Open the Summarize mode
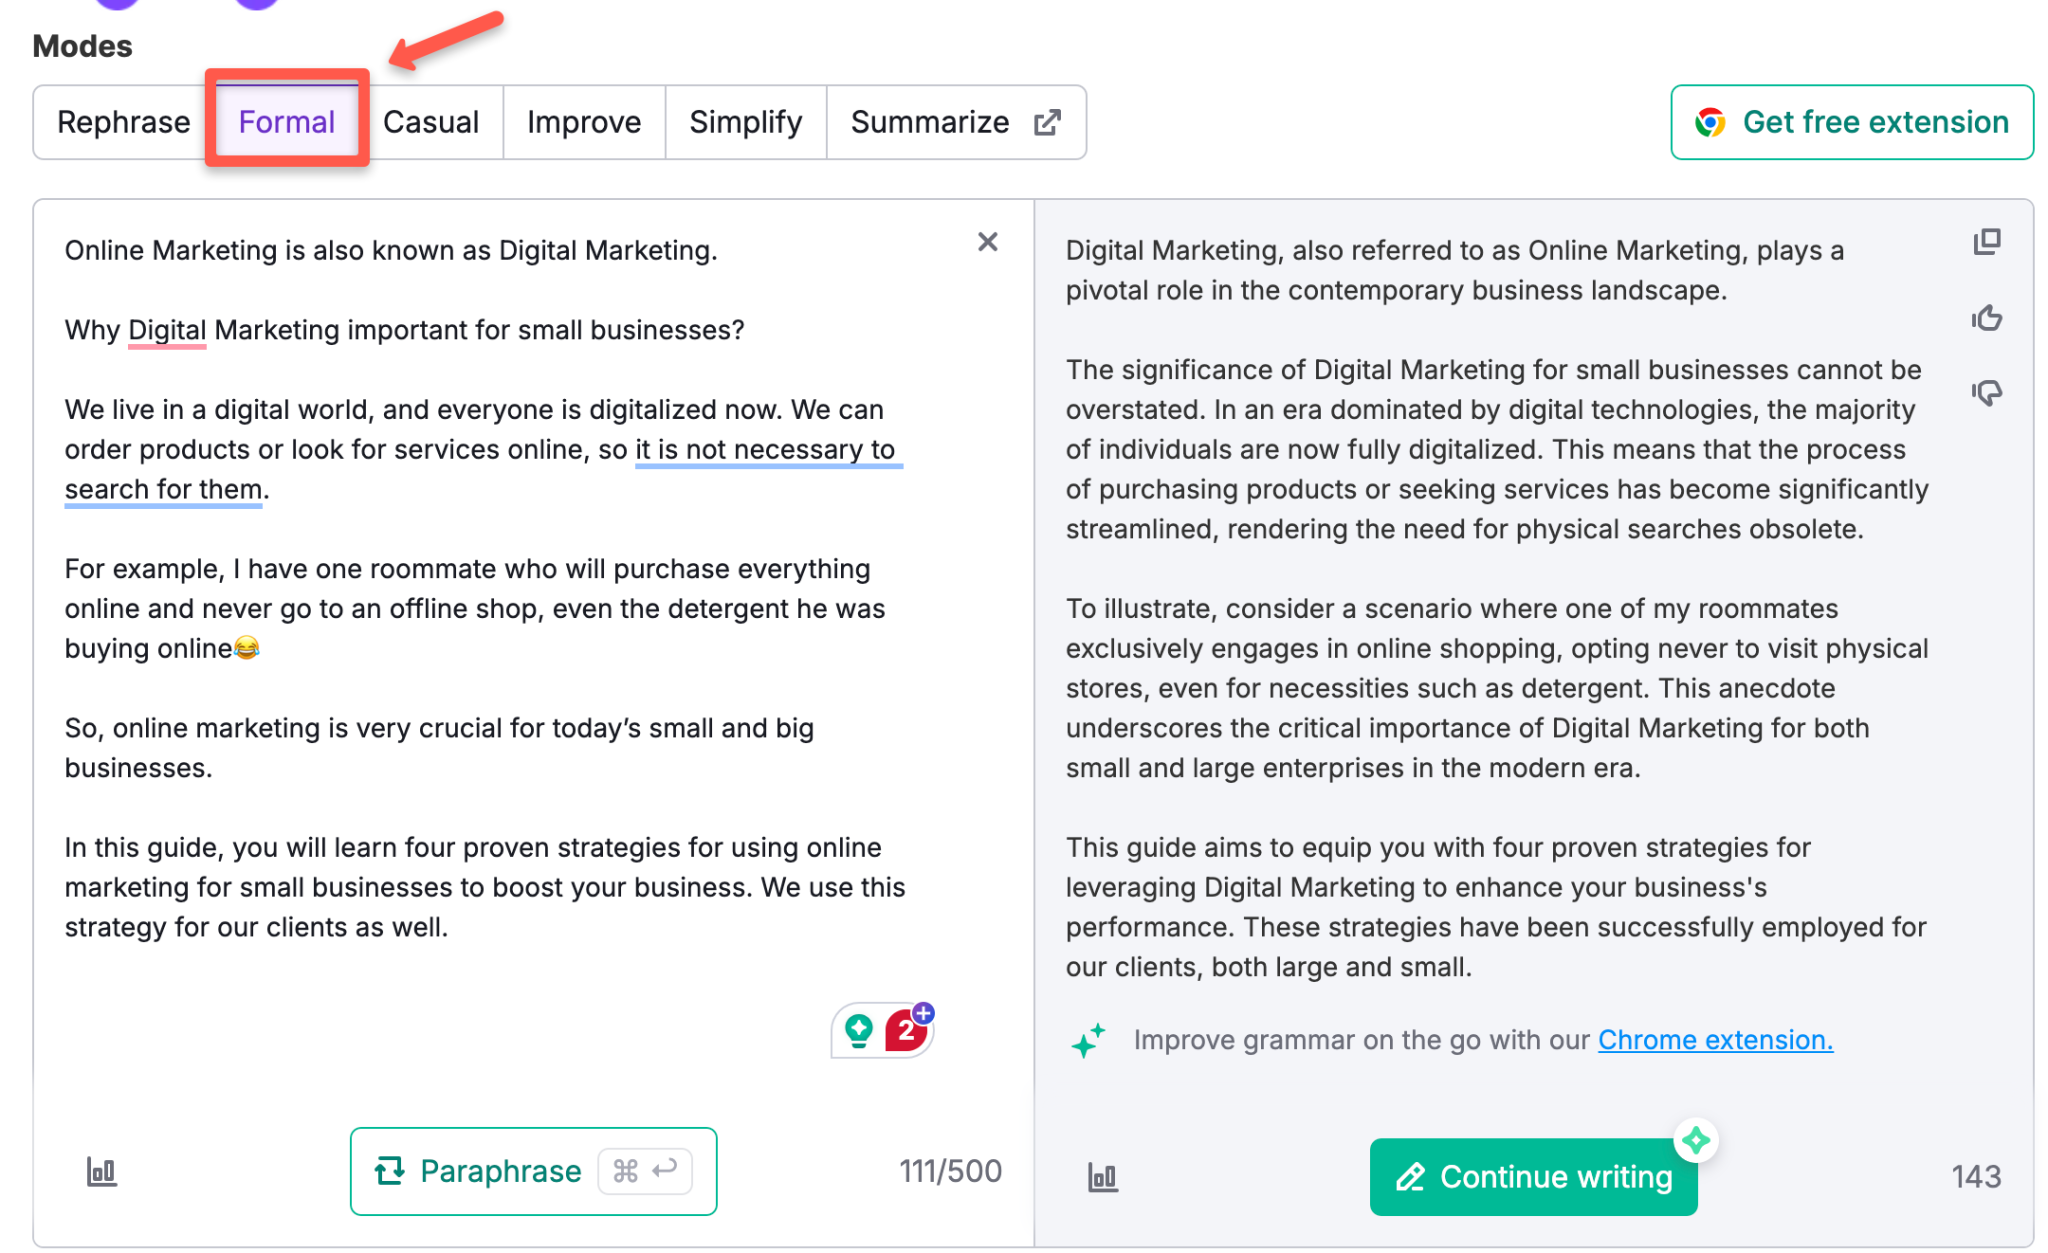Screen dimensions: 2048x1253 point(930,121)
